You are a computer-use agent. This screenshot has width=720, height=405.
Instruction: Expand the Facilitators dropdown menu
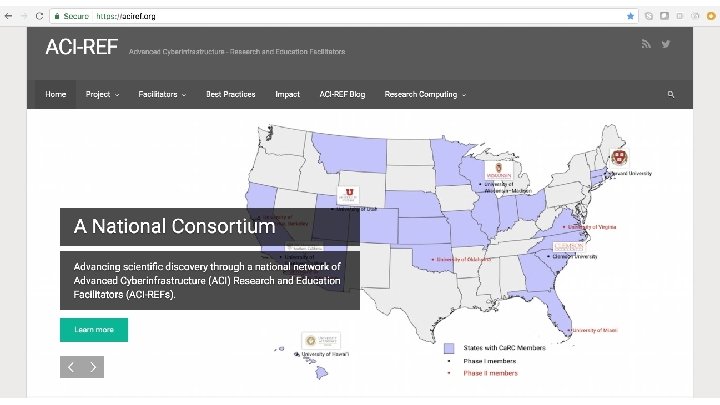tap(162, 94)
